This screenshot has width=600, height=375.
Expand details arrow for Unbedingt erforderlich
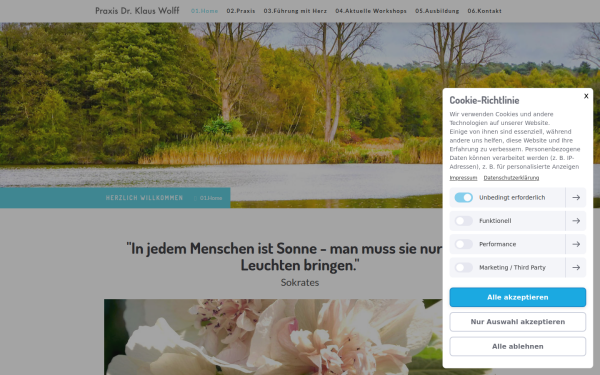pos(576,197)
